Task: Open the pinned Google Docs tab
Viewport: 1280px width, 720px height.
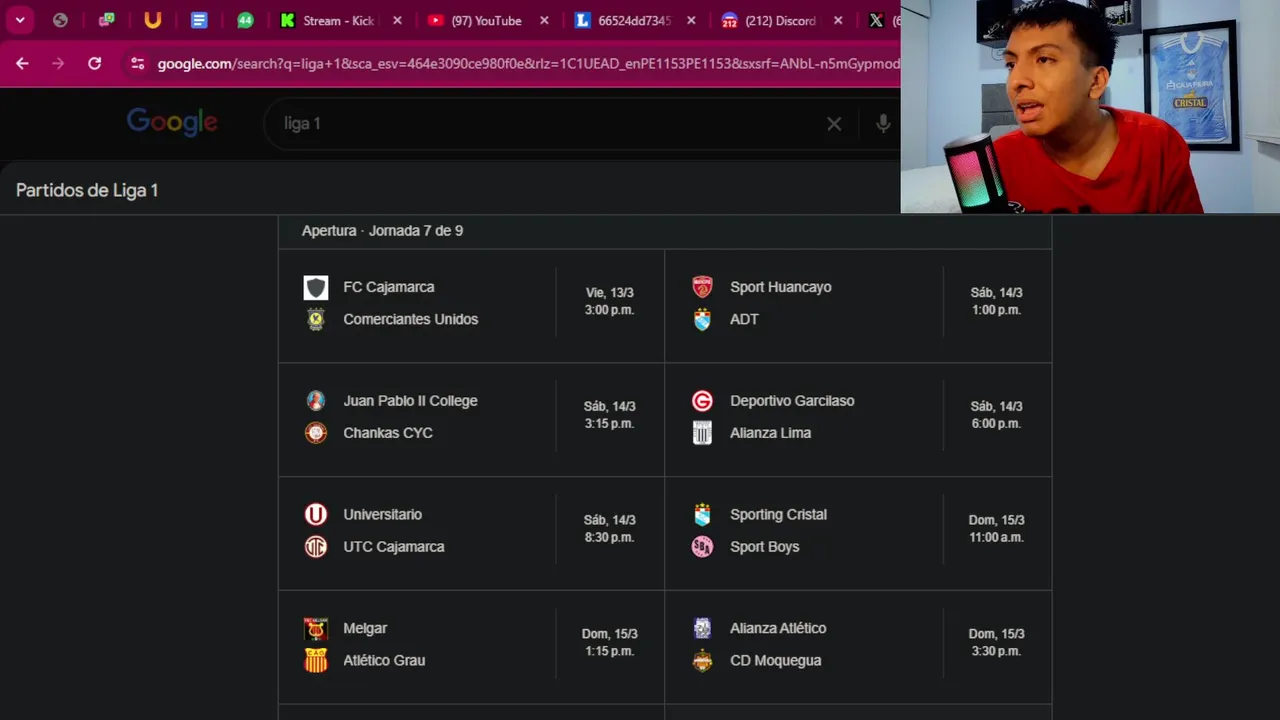Action: click(199, 20)
